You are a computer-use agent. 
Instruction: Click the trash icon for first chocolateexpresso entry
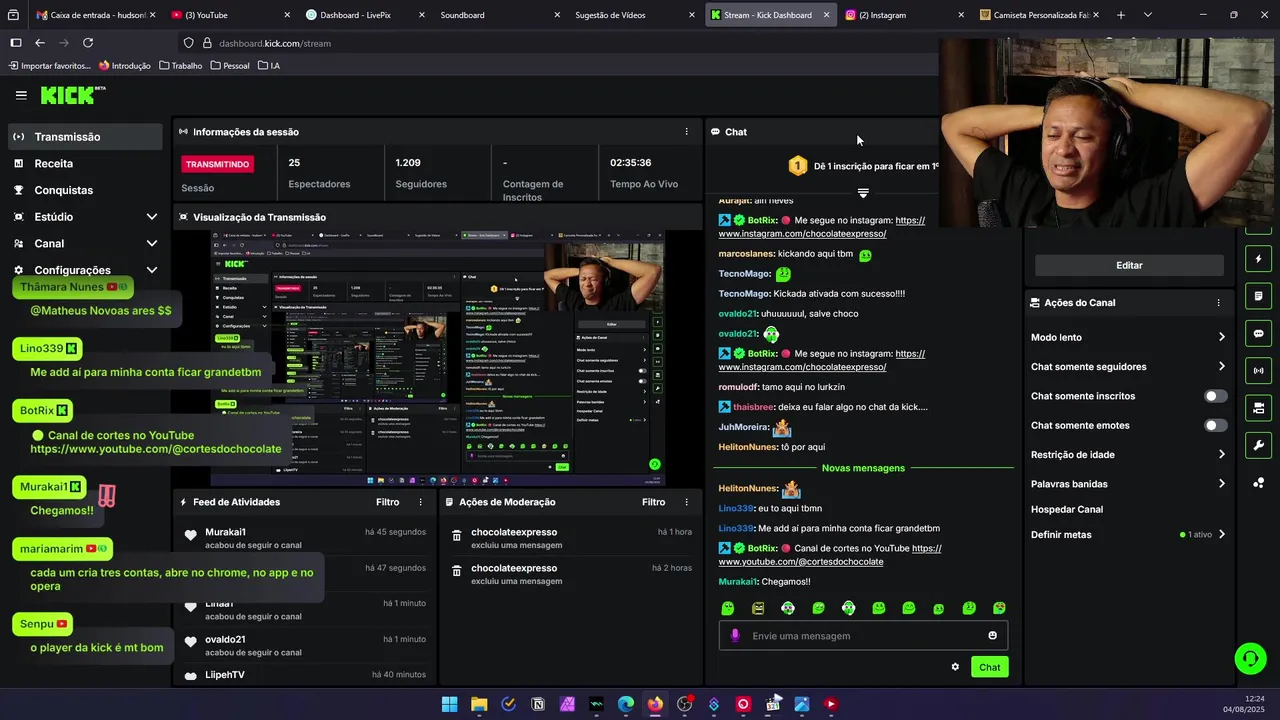point(457,537)
